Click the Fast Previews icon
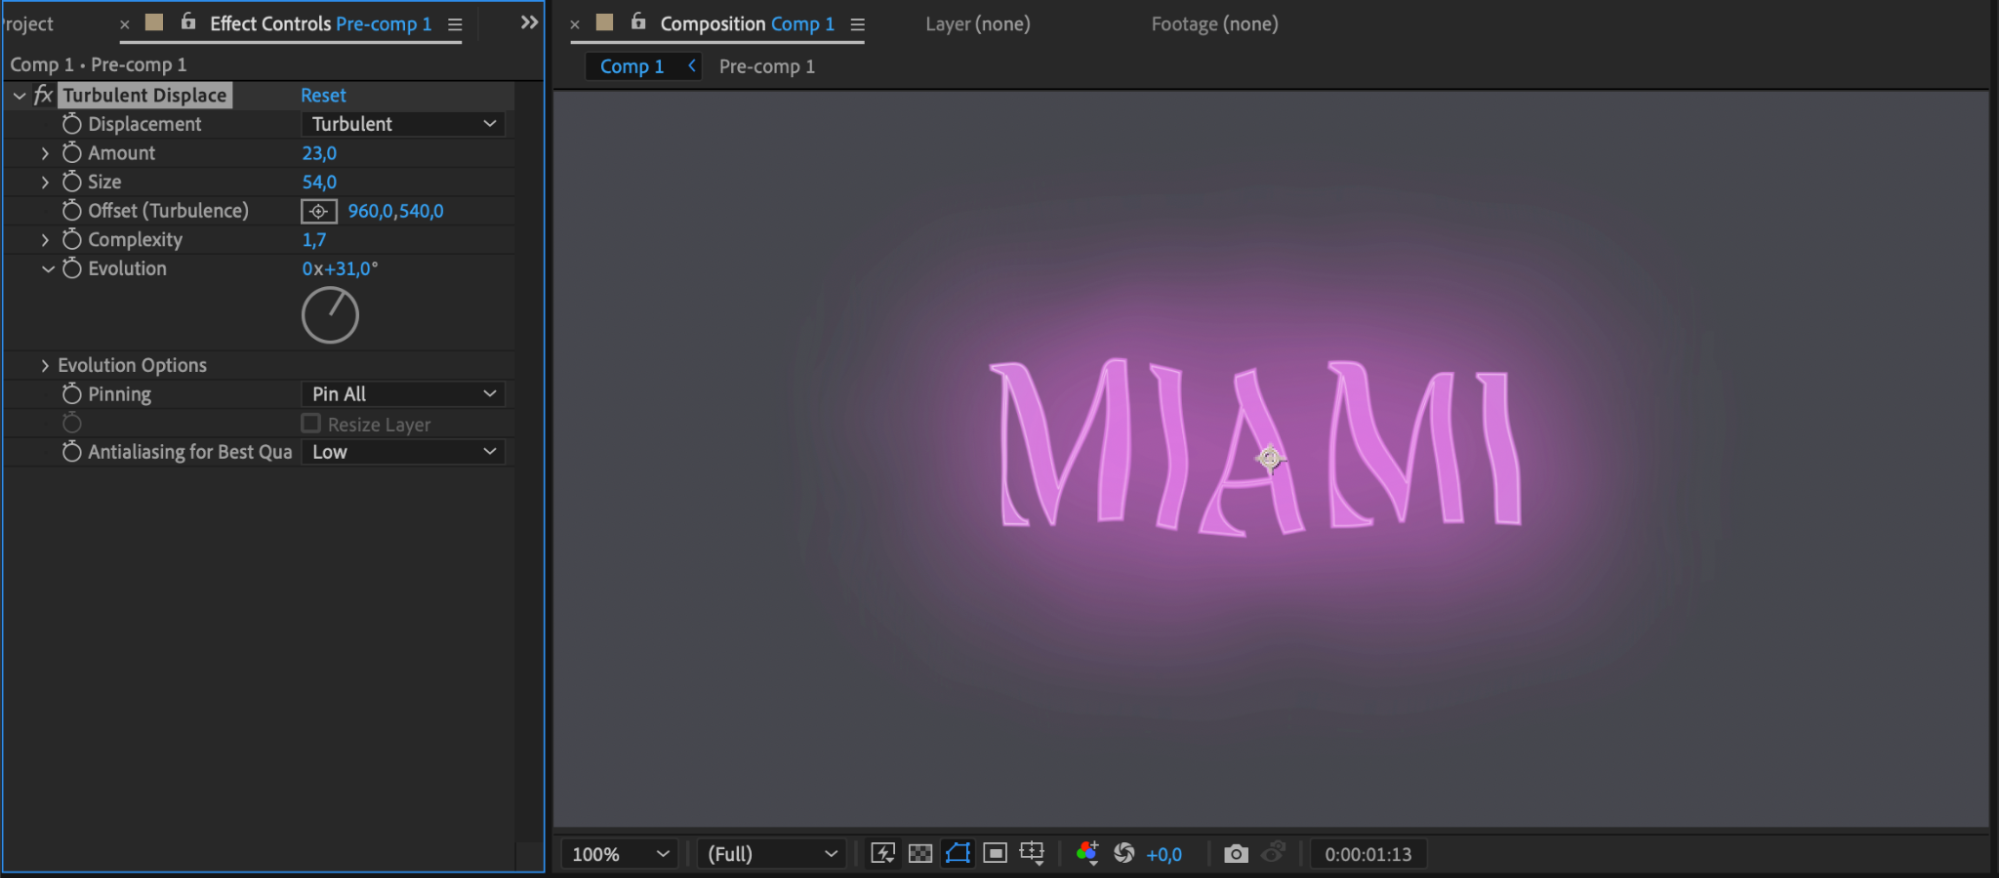Screen dimensions: 1999x879 click(882, 853)
